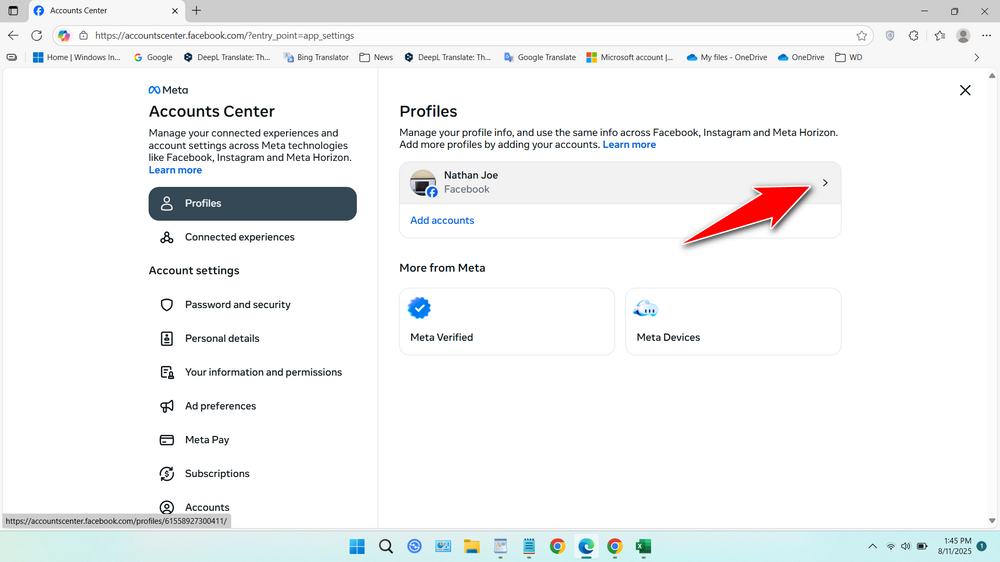
Task: Open Subscriptions settings
Action: (x=253, y=474)
